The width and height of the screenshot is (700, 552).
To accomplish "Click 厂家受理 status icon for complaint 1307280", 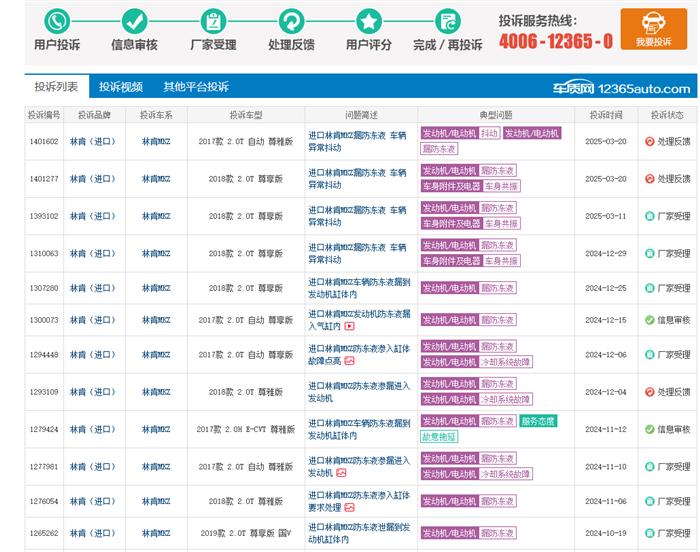I will tap(650, 288).
